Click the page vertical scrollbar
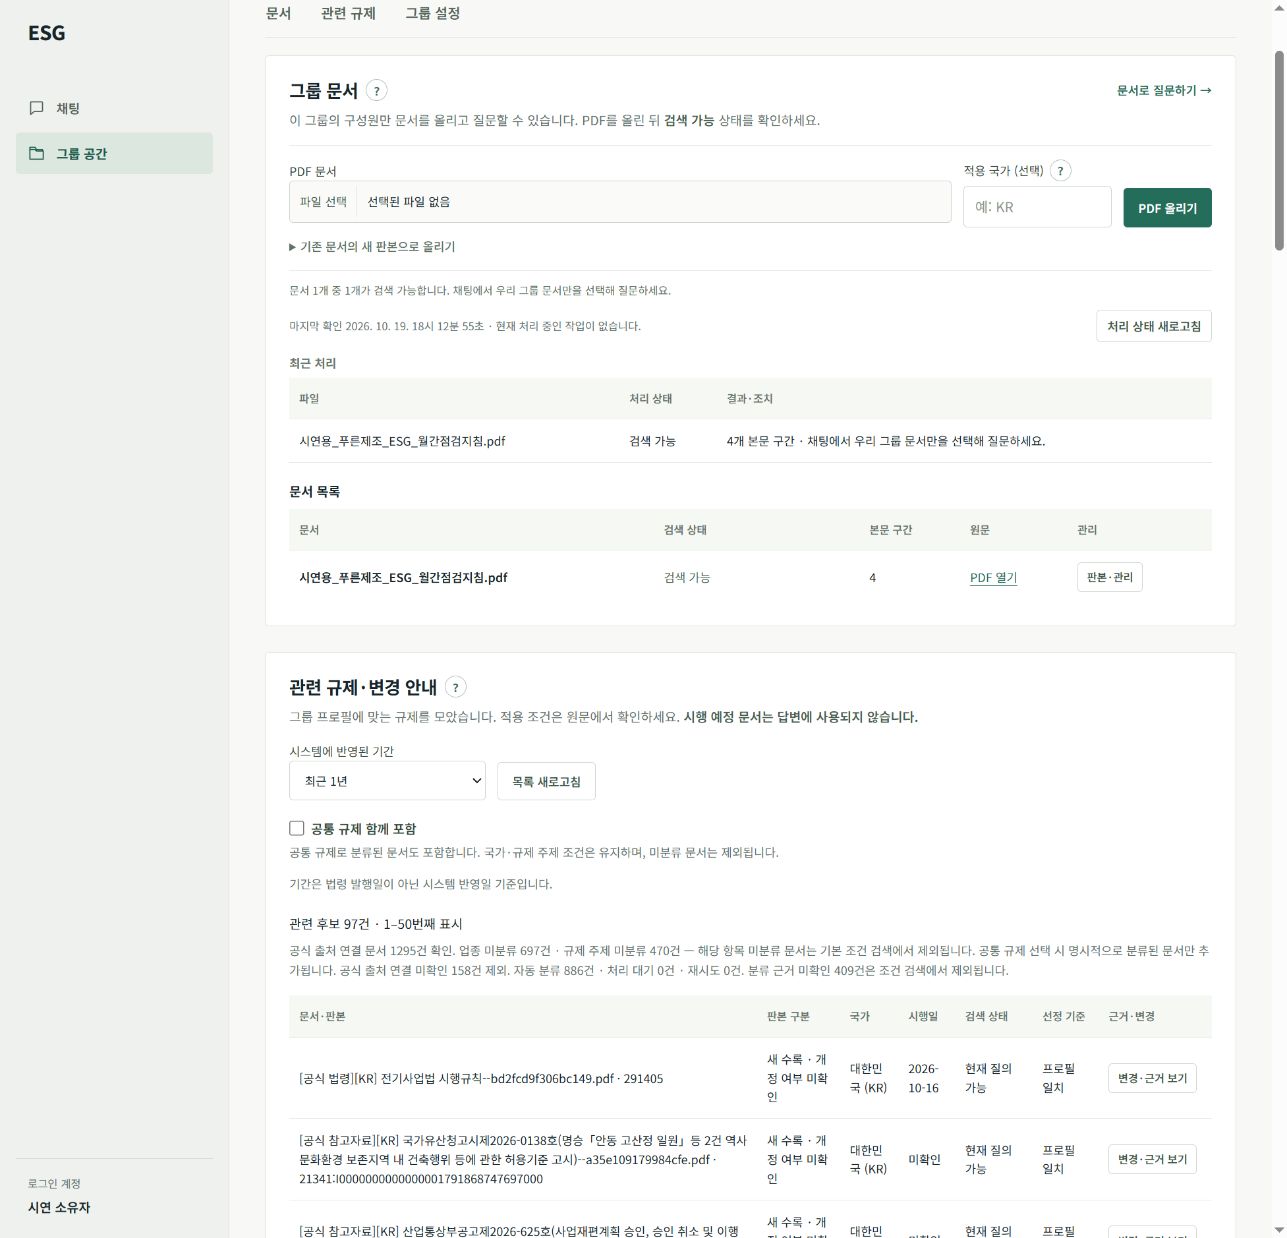The height and width of the screenshot is (1238, 1287). click(1279, 150)
